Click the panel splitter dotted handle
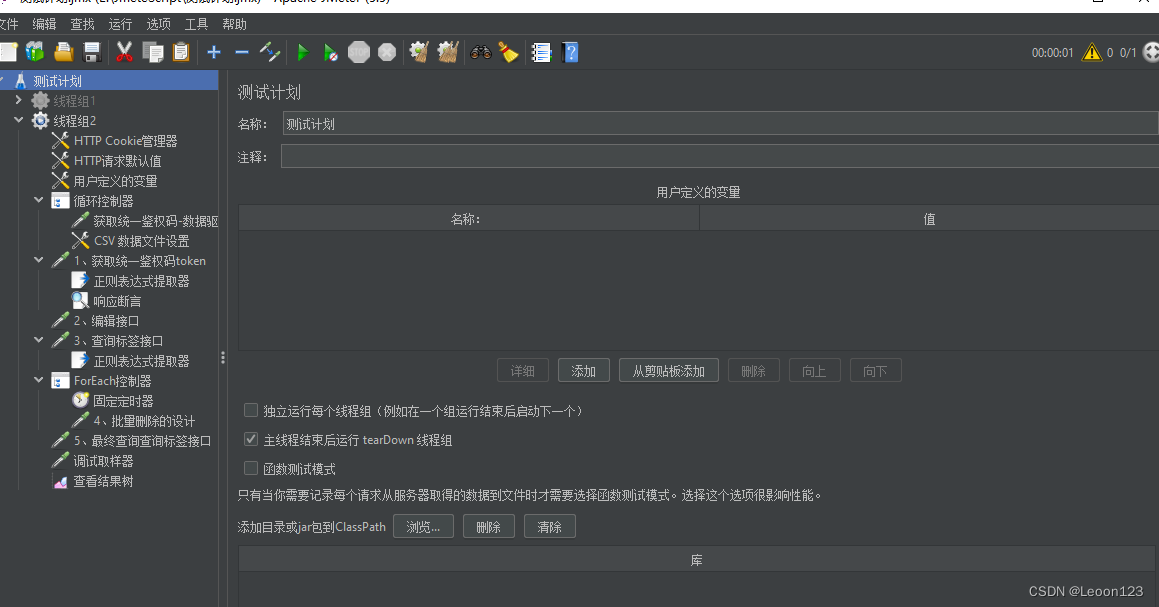 tap(222, 358)
